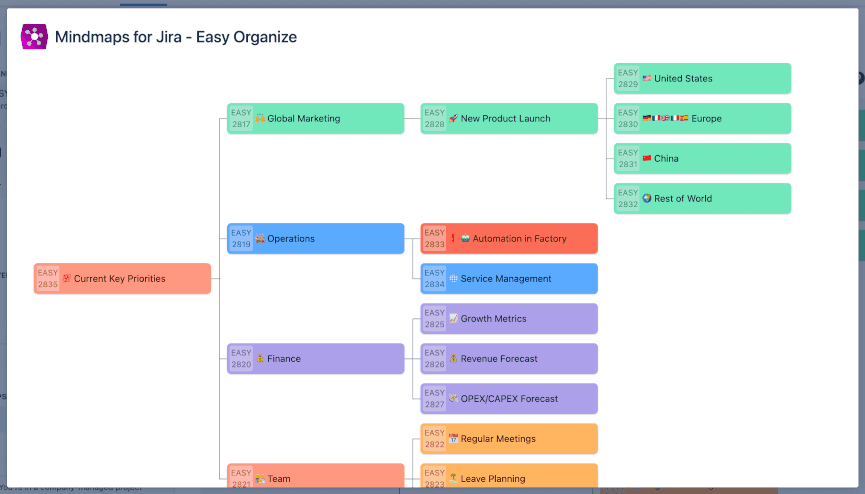Image resolution: width=865 pixels, height=494 pixels.
Task: Click the flying money icon on OPEX/CAPEX Forecast
Action: pos(453,398)
